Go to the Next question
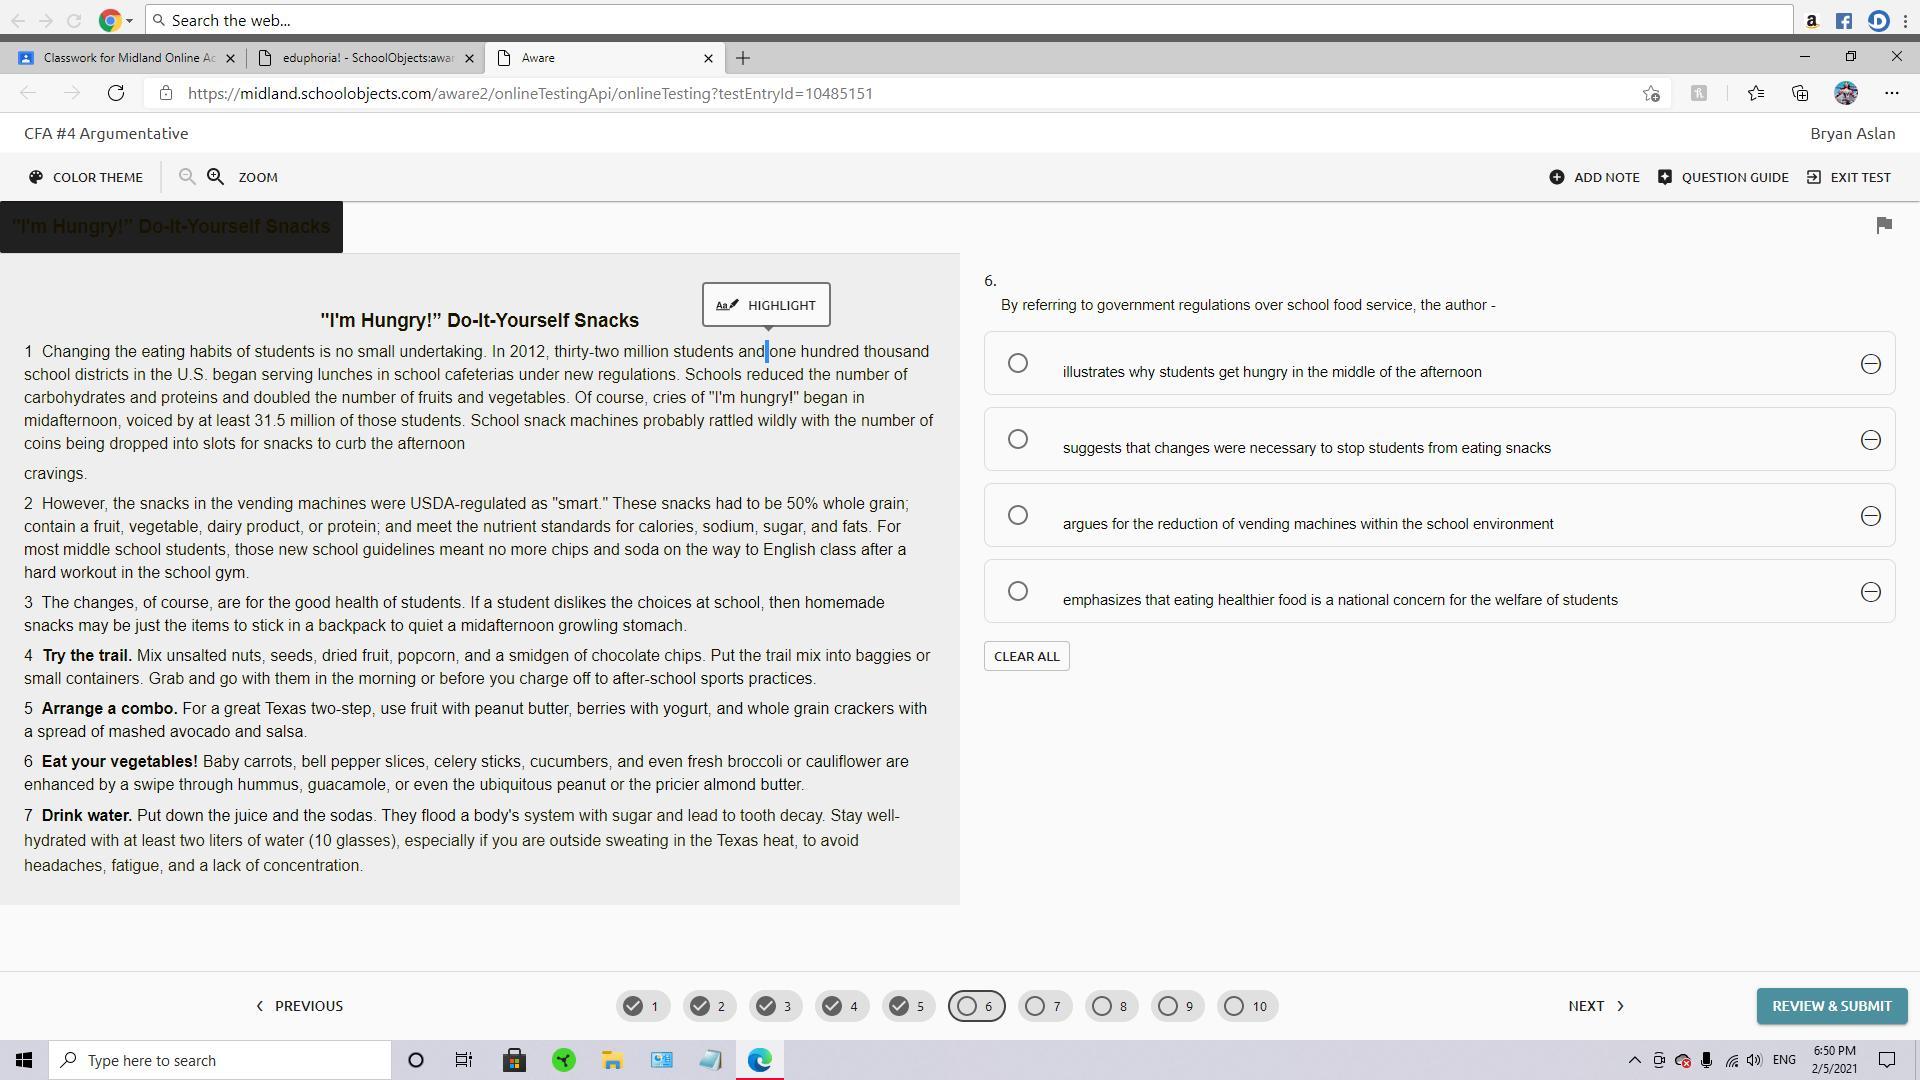This screenshot has height=1080, width=1920. (x=1595, y=1006)
